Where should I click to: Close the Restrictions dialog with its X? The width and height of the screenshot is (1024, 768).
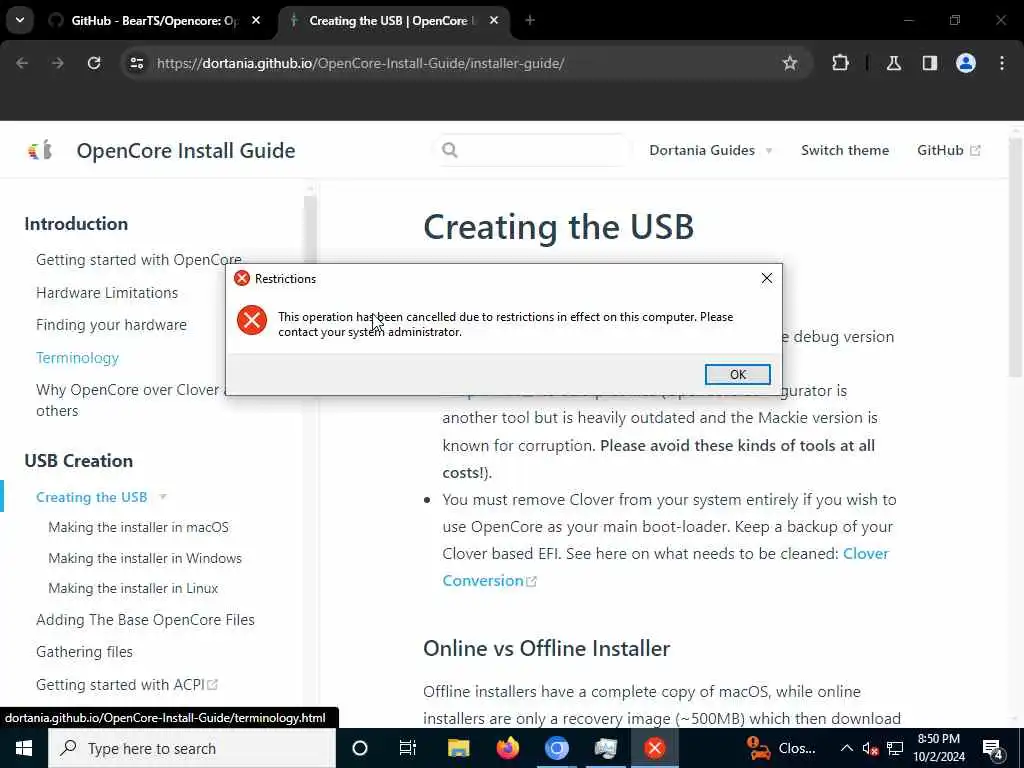point(767,278)
